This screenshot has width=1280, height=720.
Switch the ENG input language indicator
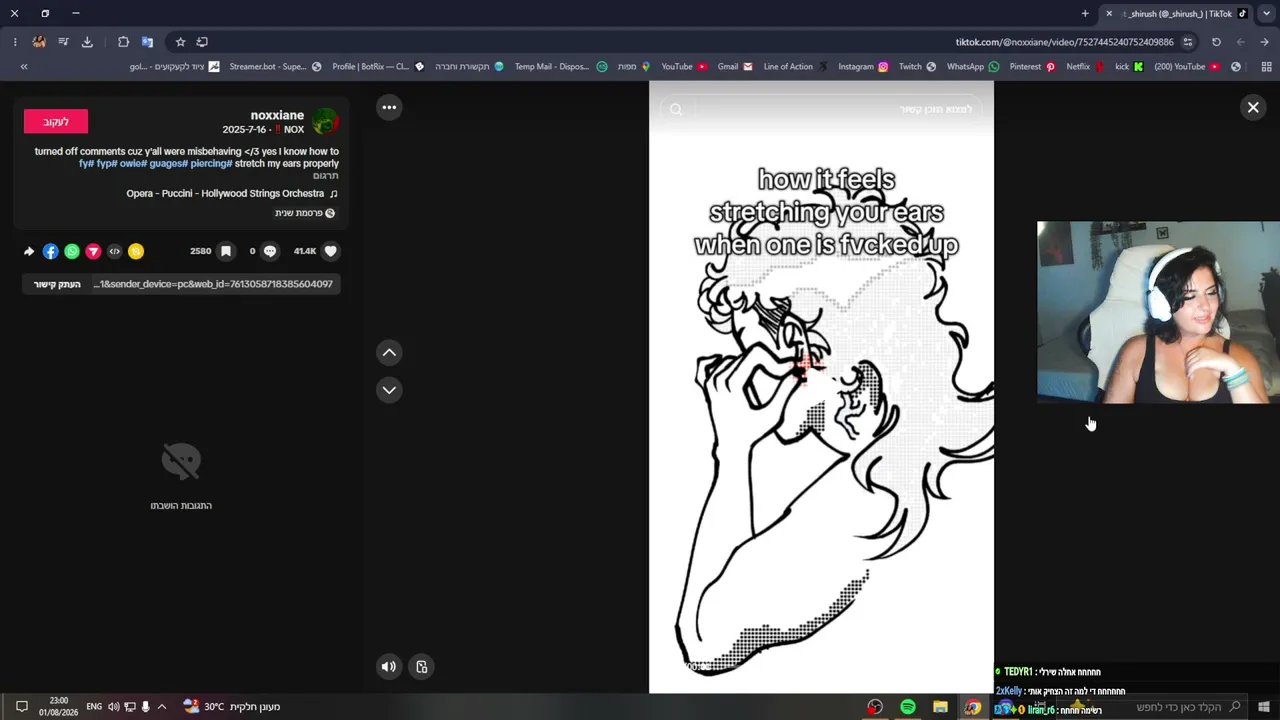click(94, 707)
